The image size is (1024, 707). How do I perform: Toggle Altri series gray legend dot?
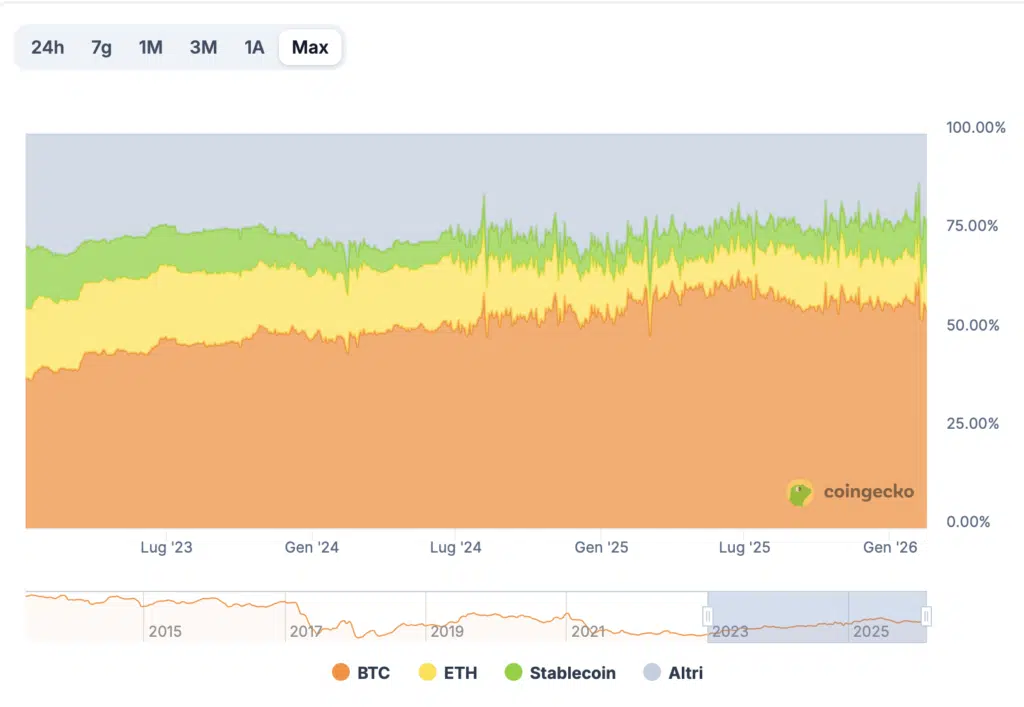[654, 673]
